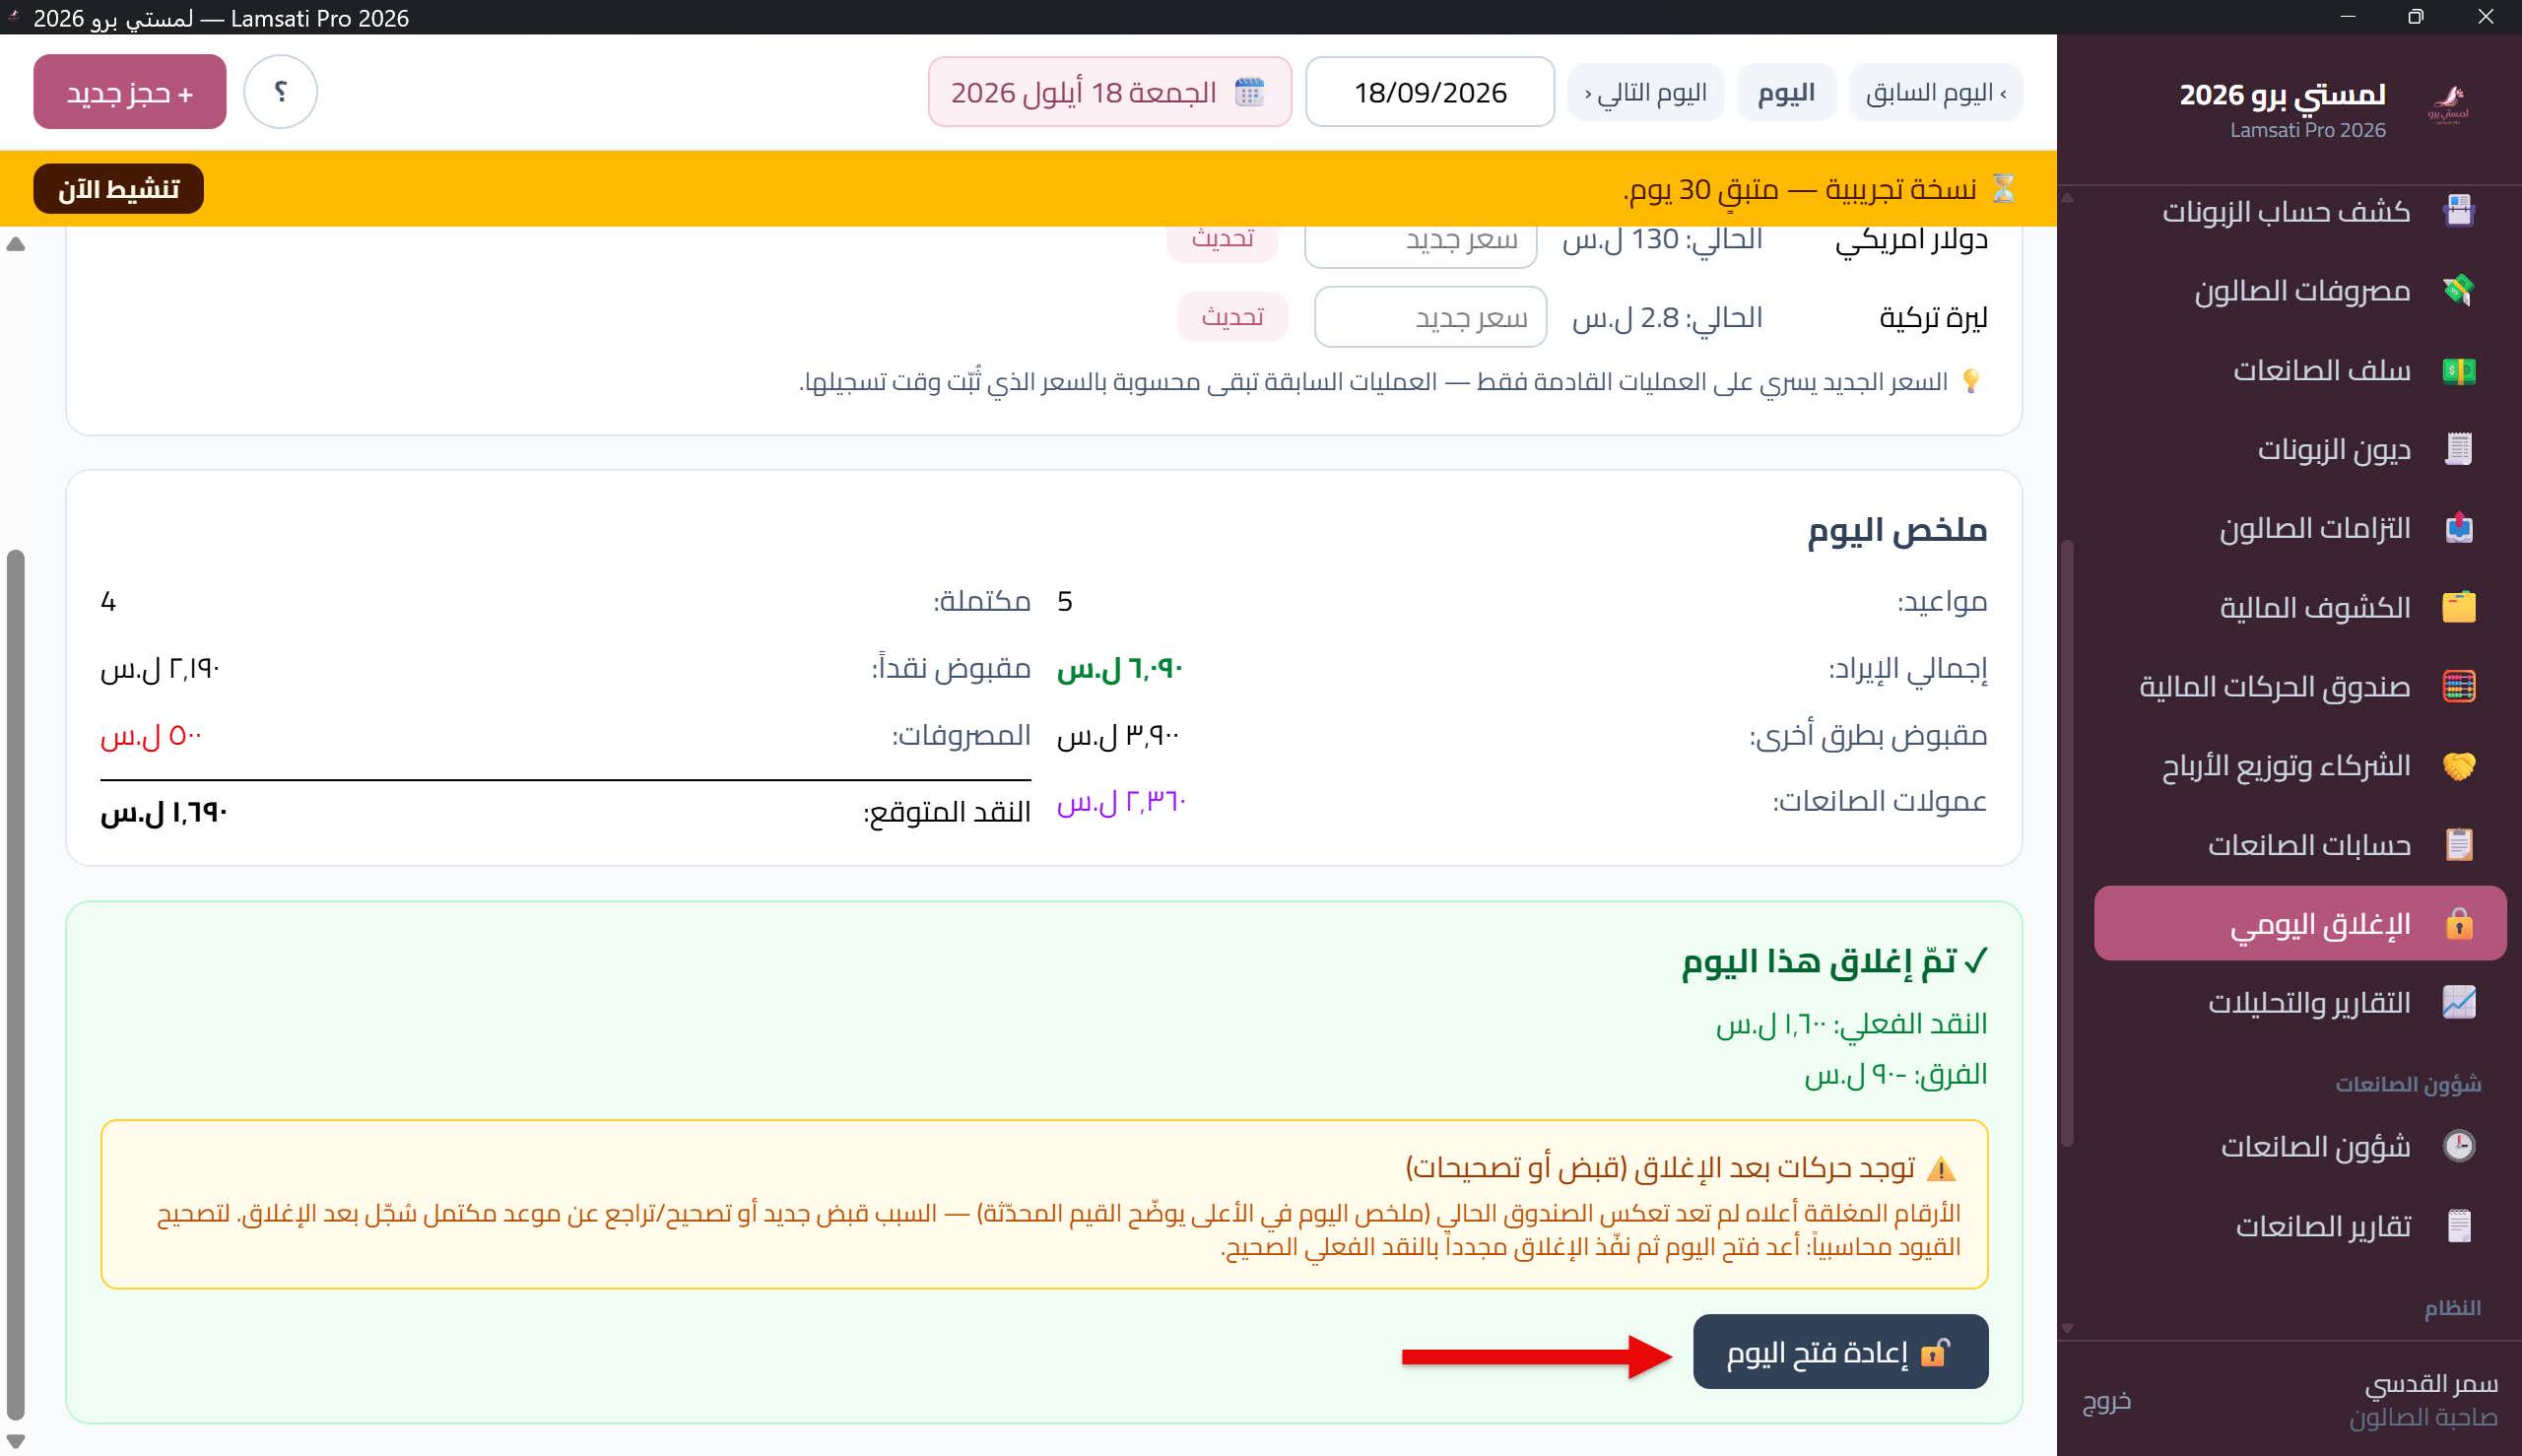Click the hourglass icon in the trial banner
Viewport: 2522px width, 1456px height.
[x=2003, y=188]
